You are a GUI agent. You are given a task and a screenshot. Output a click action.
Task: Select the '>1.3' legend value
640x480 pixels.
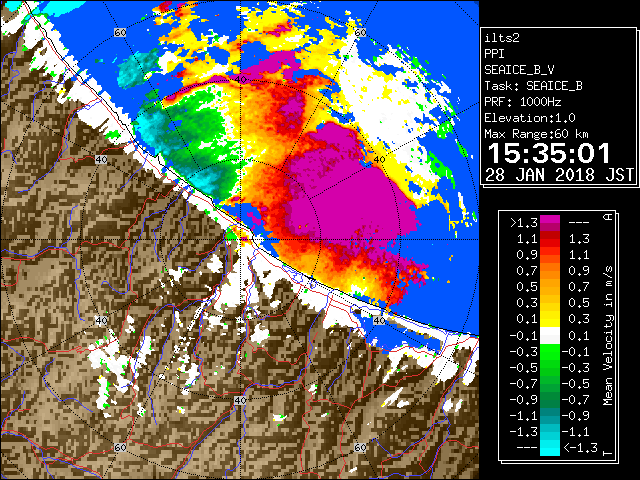point(524,223)
